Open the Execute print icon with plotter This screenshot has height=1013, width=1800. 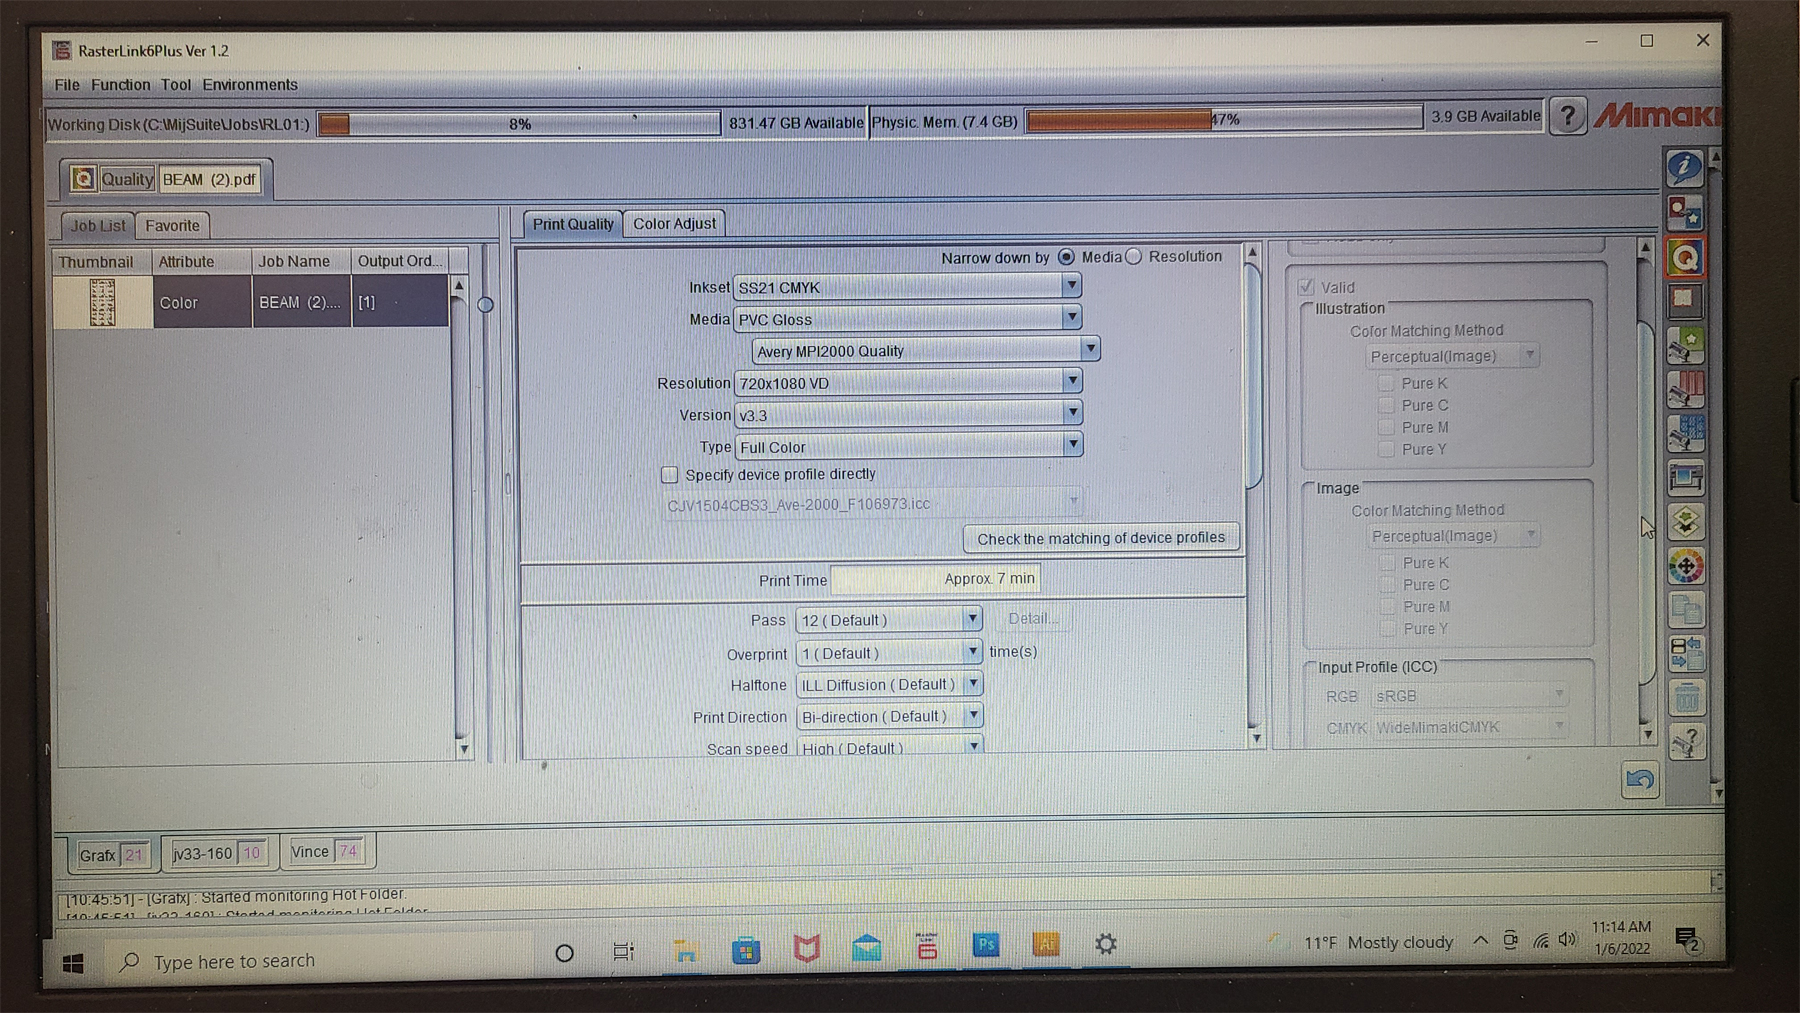[x=1685, y=477]
